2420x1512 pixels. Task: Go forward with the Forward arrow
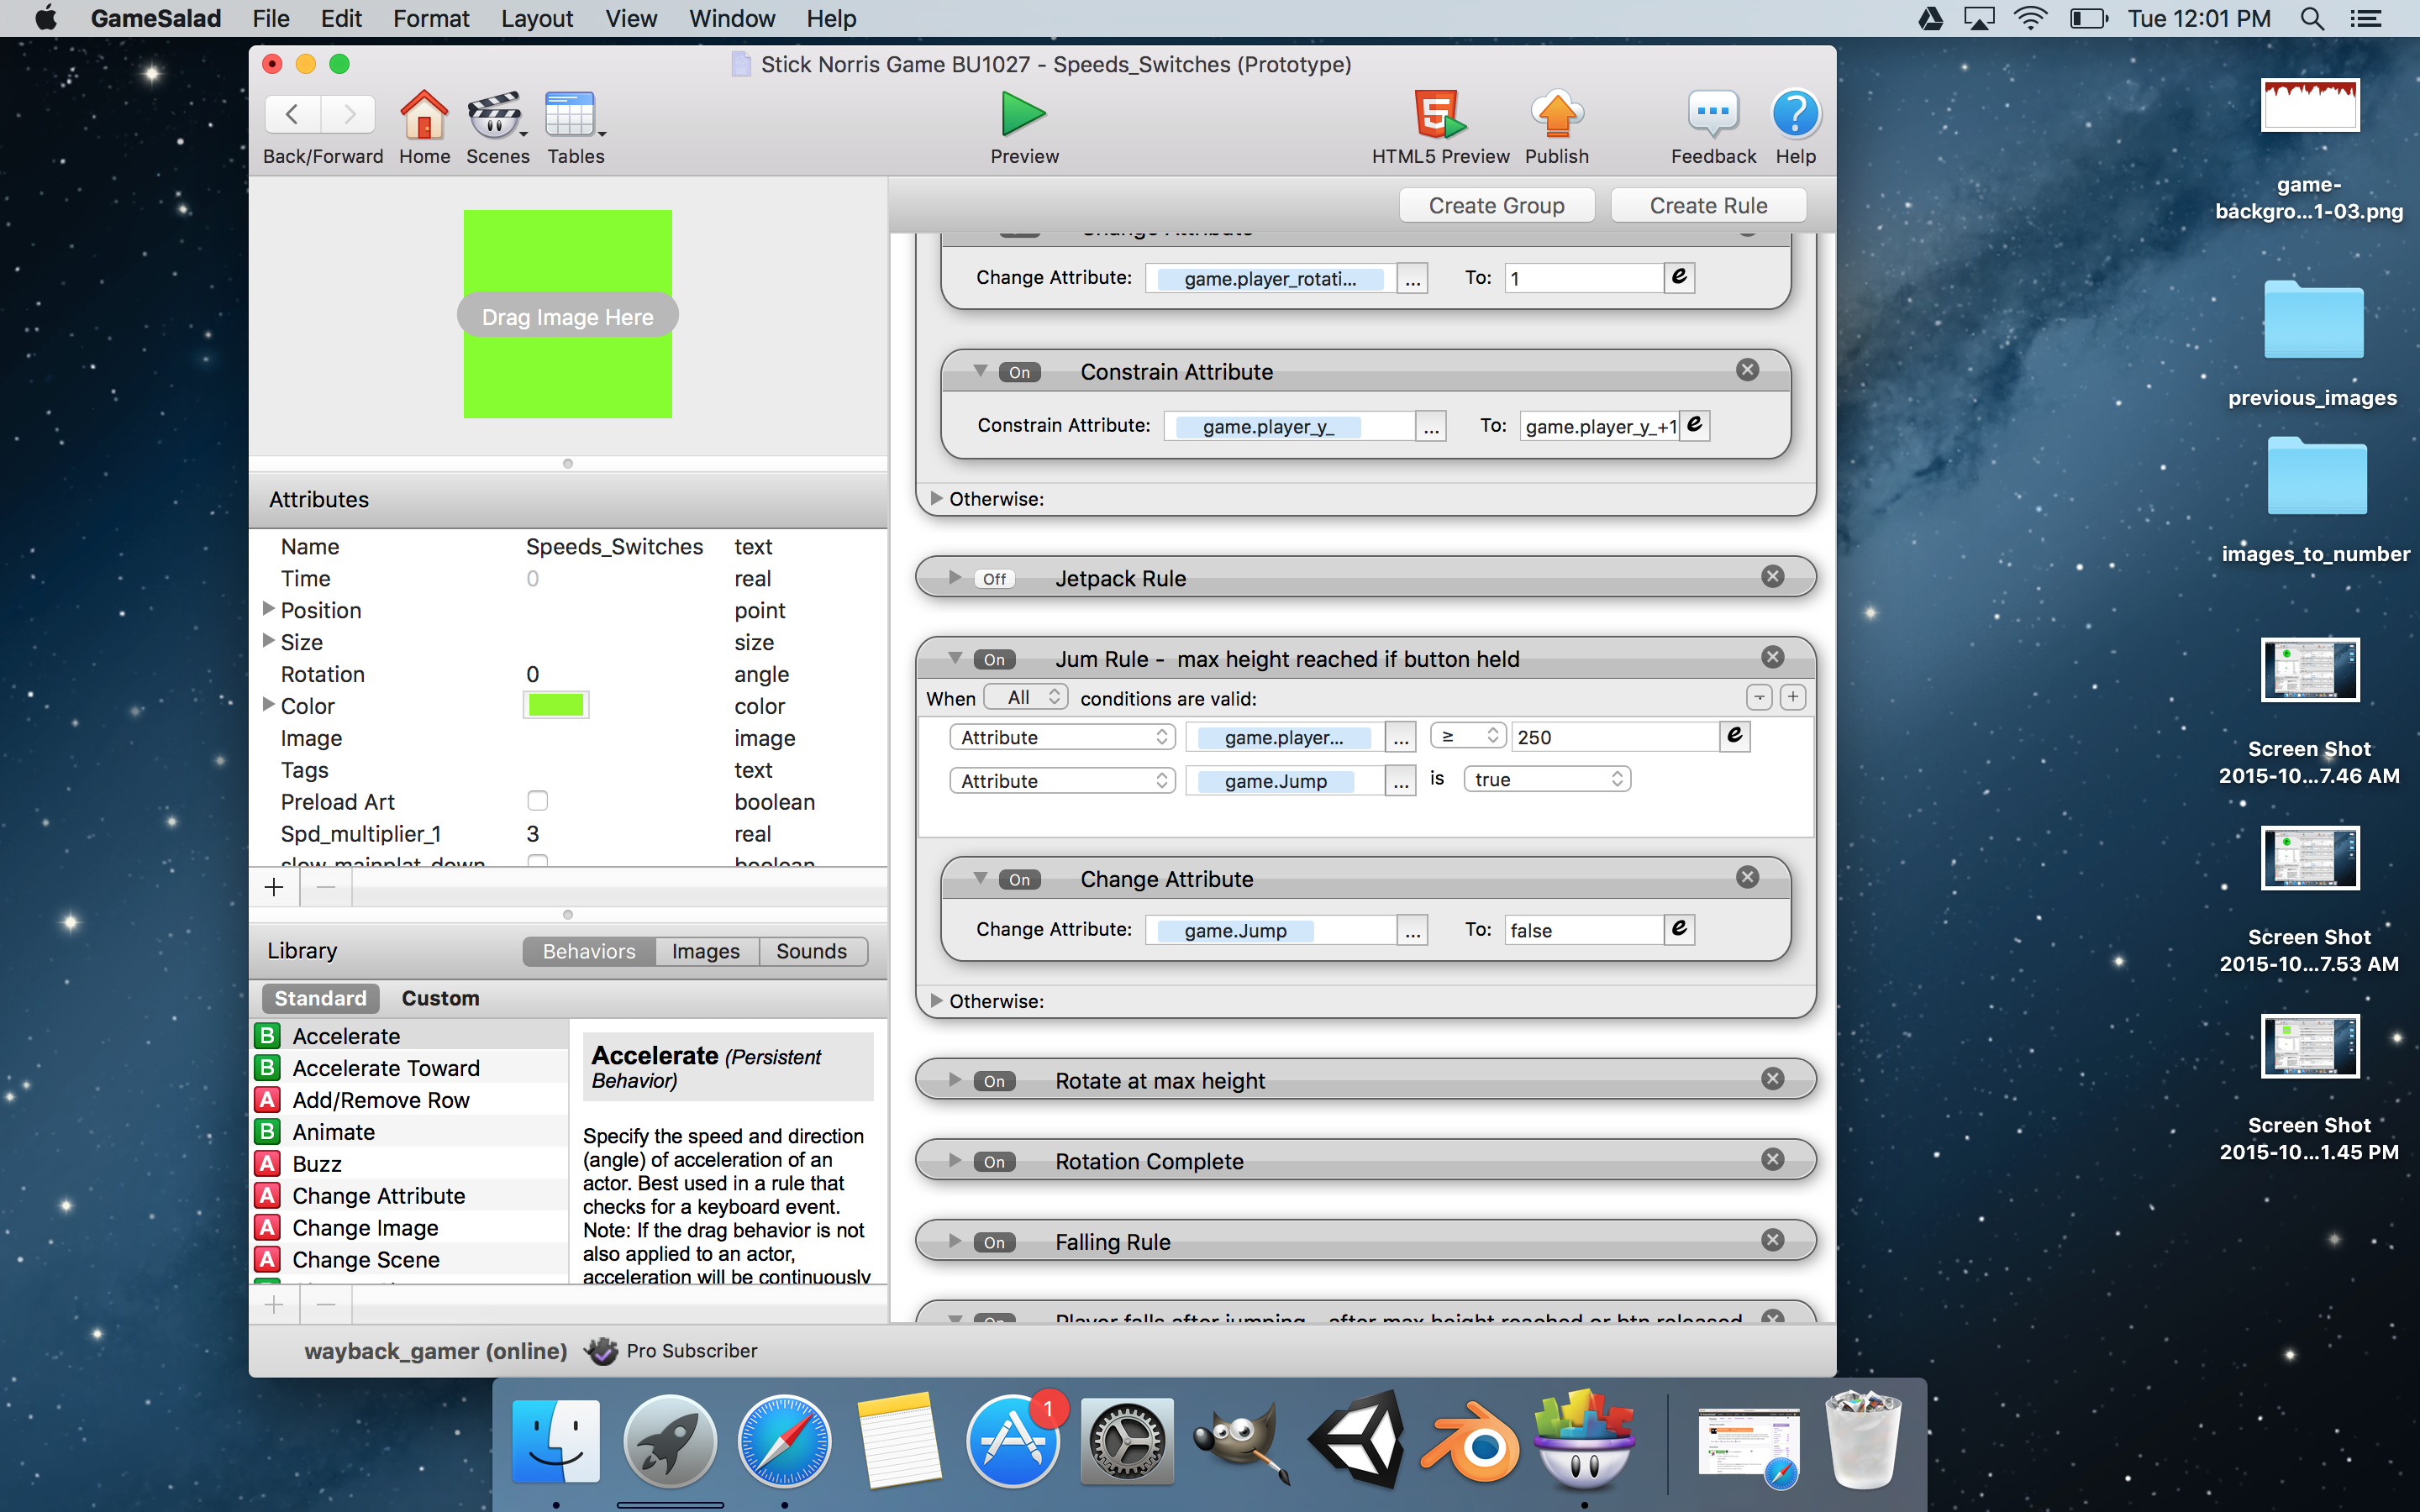(348, 115)
